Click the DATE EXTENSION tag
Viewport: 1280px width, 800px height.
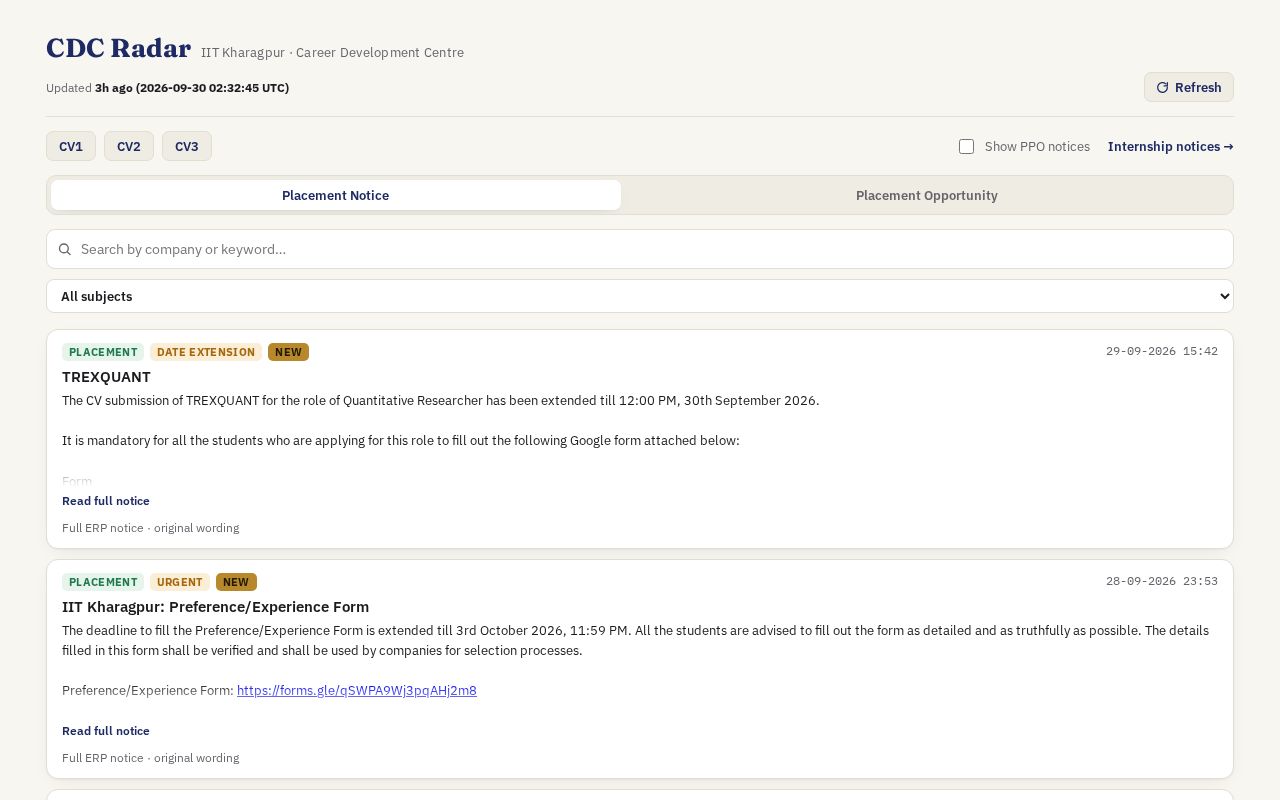coord(206,352)
